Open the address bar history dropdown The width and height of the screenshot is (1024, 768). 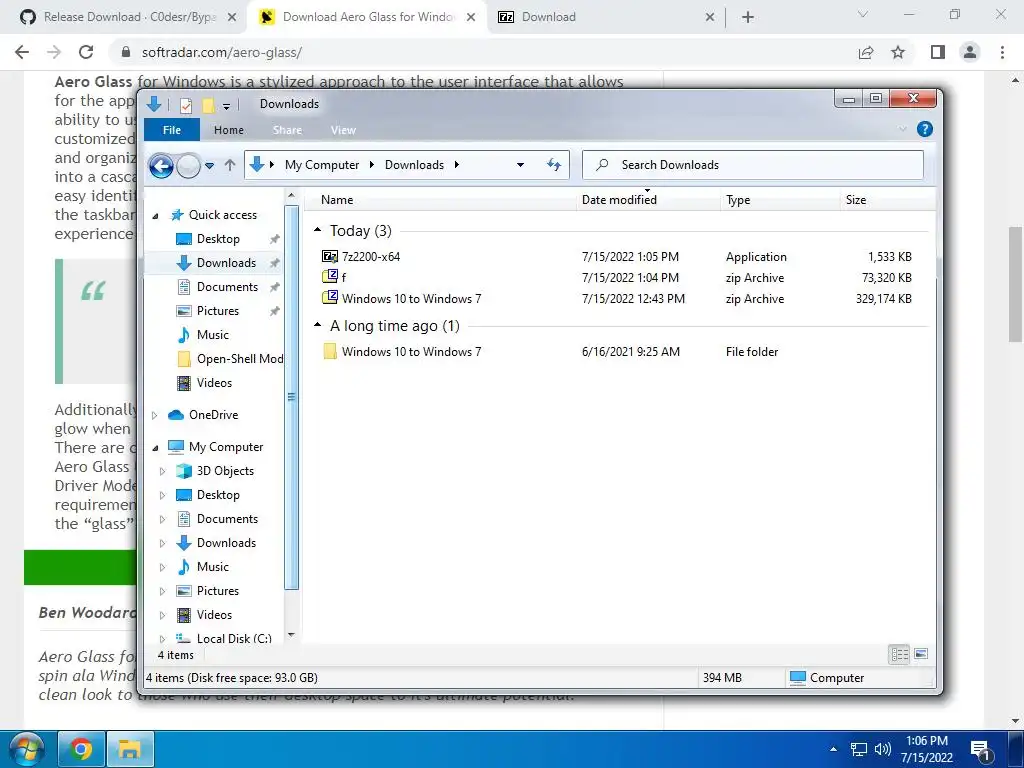pos(520,165)
